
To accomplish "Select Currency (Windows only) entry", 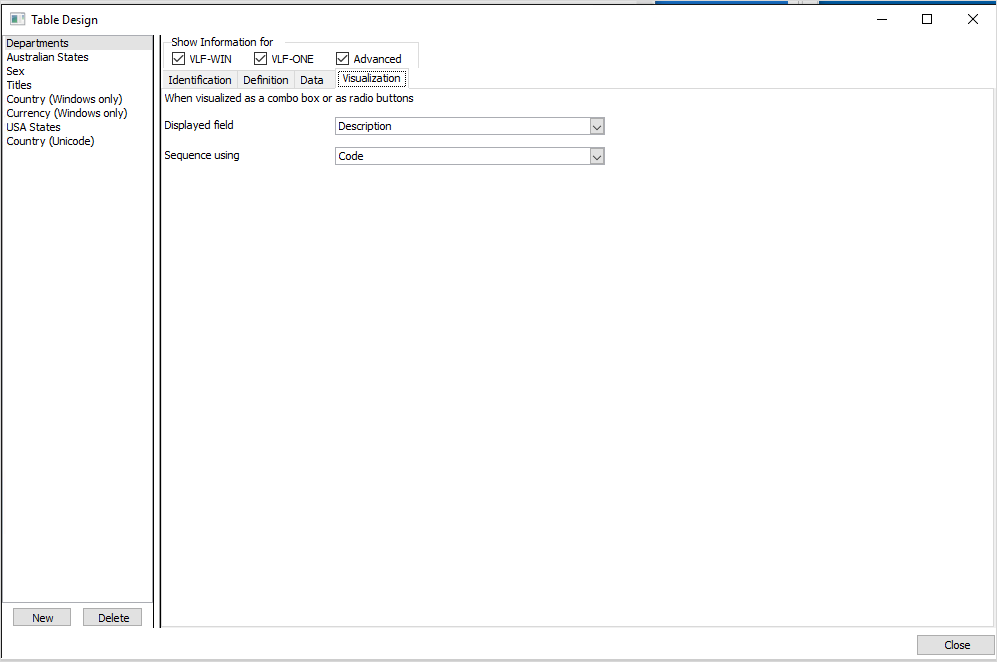I will point(78,113).
